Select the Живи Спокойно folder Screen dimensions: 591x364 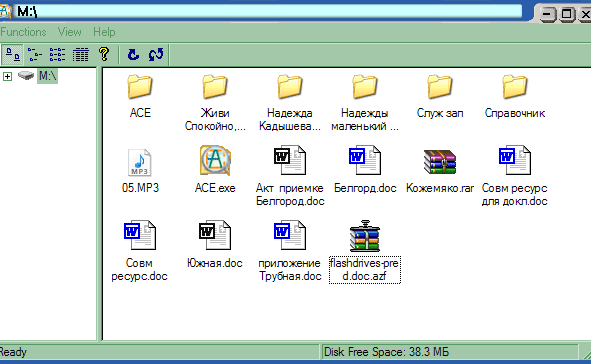tap(215, 103)
